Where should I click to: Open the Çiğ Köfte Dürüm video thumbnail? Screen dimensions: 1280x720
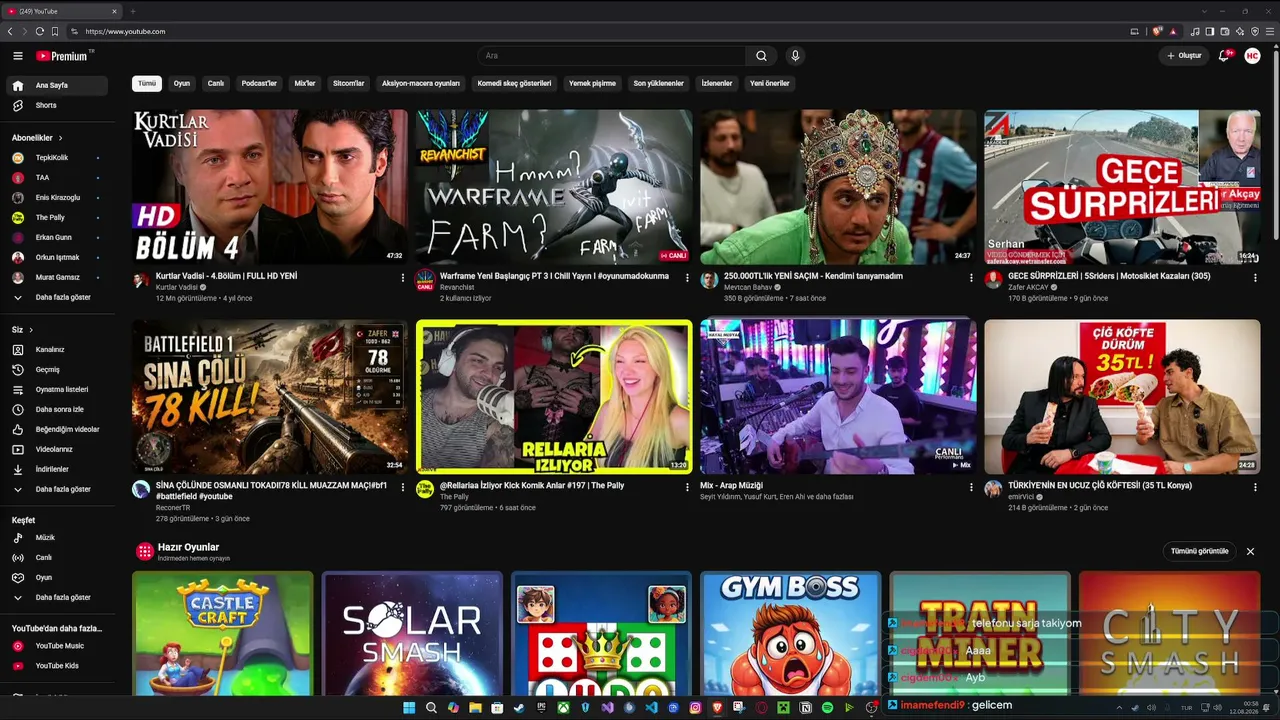click(x=1122, y=397)
